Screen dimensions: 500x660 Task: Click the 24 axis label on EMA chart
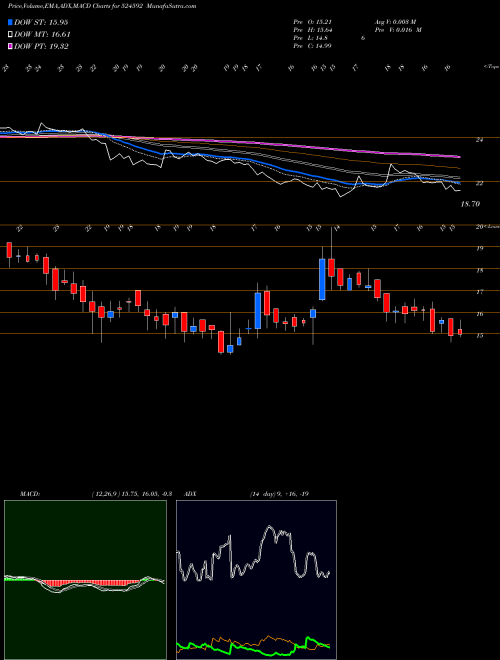click(x=479, y=140)
